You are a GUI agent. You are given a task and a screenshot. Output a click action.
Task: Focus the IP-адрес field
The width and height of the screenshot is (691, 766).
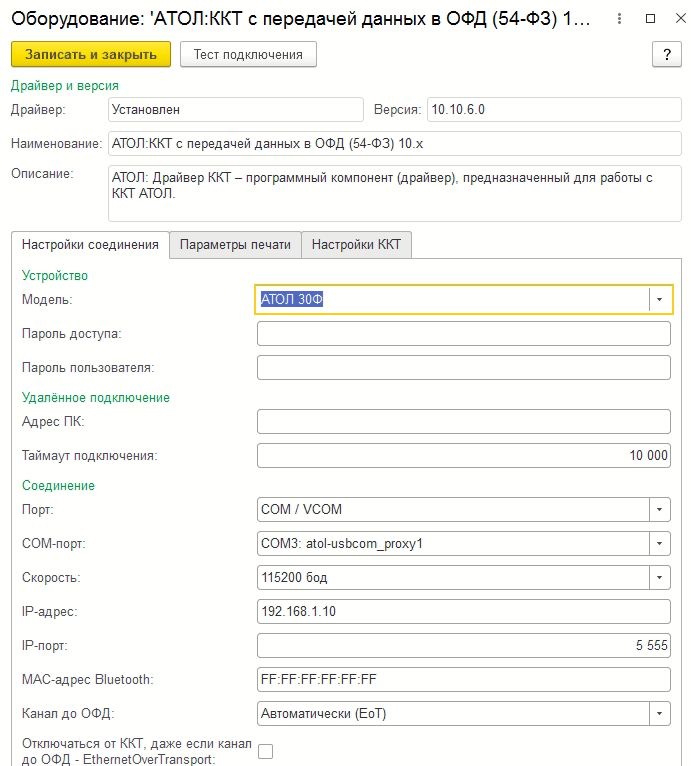point(463,612)
